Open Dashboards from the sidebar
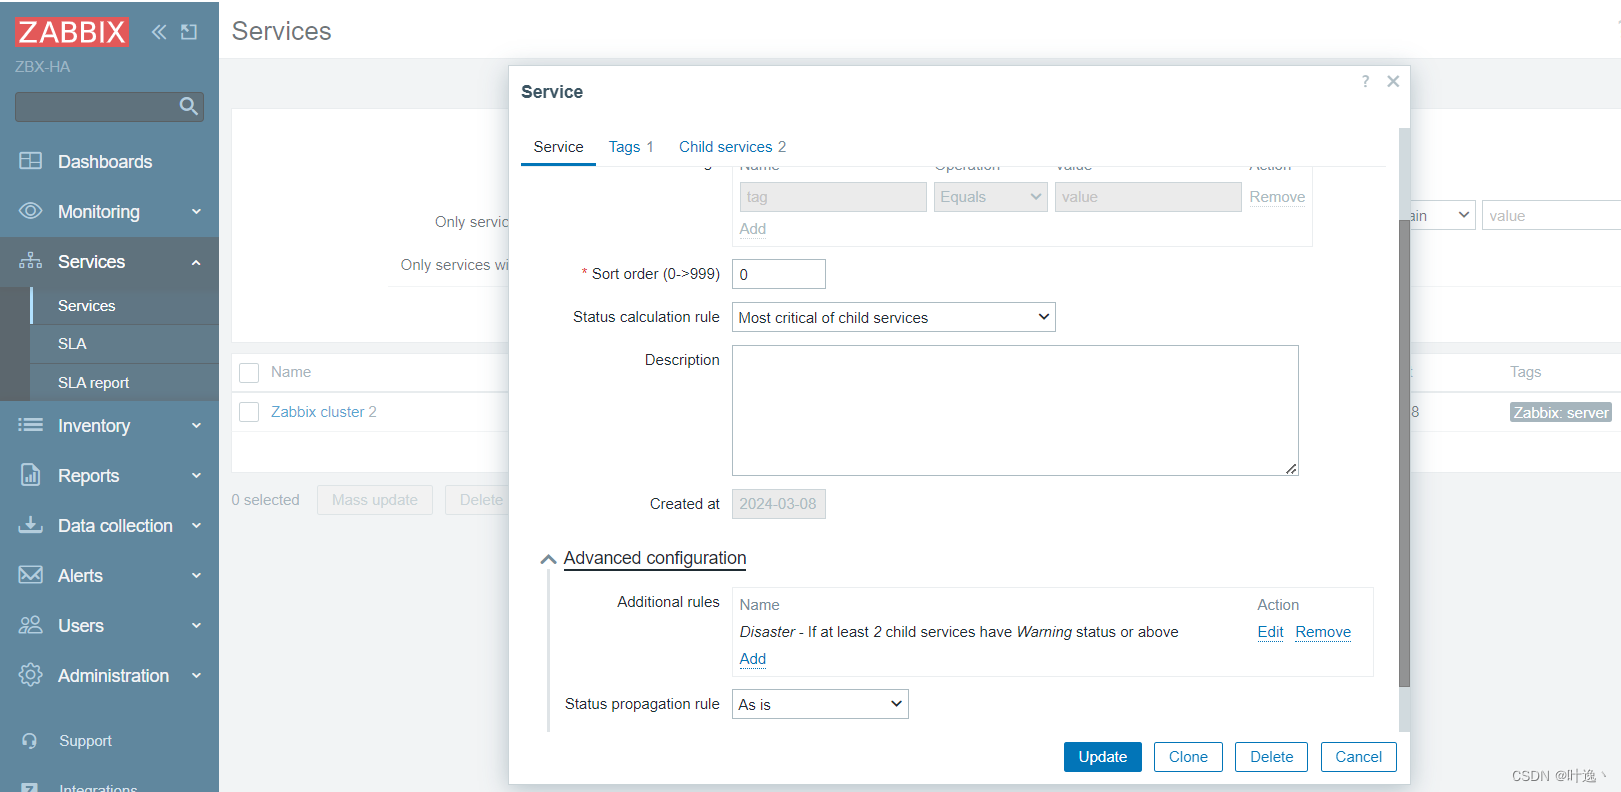The height and width of the screenshot is (792, 1621). (104, 161)
